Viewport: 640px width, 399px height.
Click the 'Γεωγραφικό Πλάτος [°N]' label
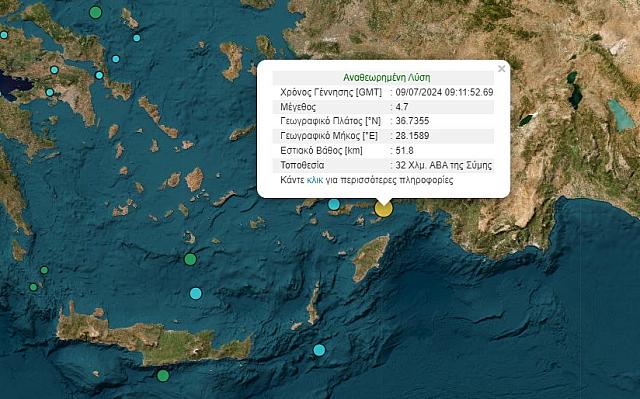[x=330, y=121]
